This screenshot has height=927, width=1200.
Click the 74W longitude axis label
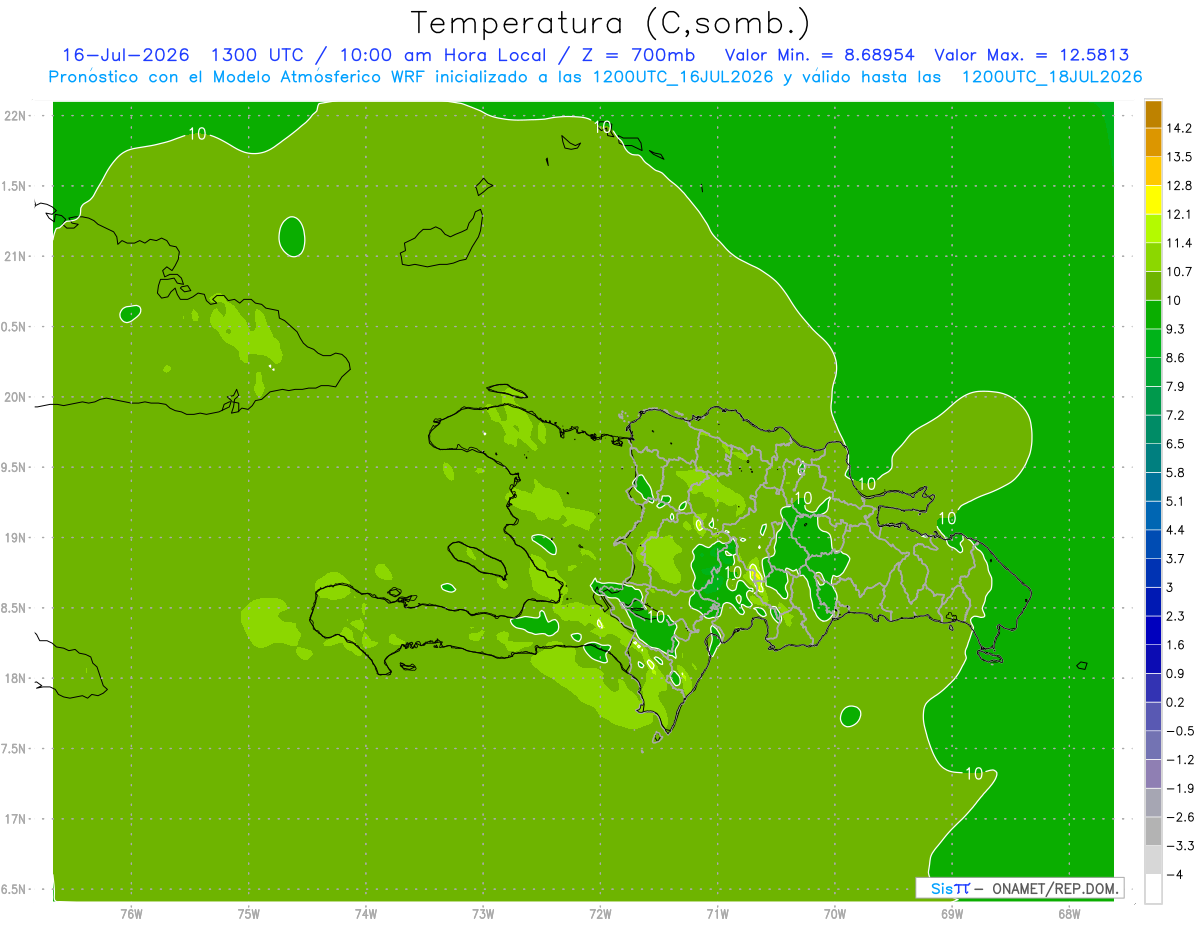366,913
